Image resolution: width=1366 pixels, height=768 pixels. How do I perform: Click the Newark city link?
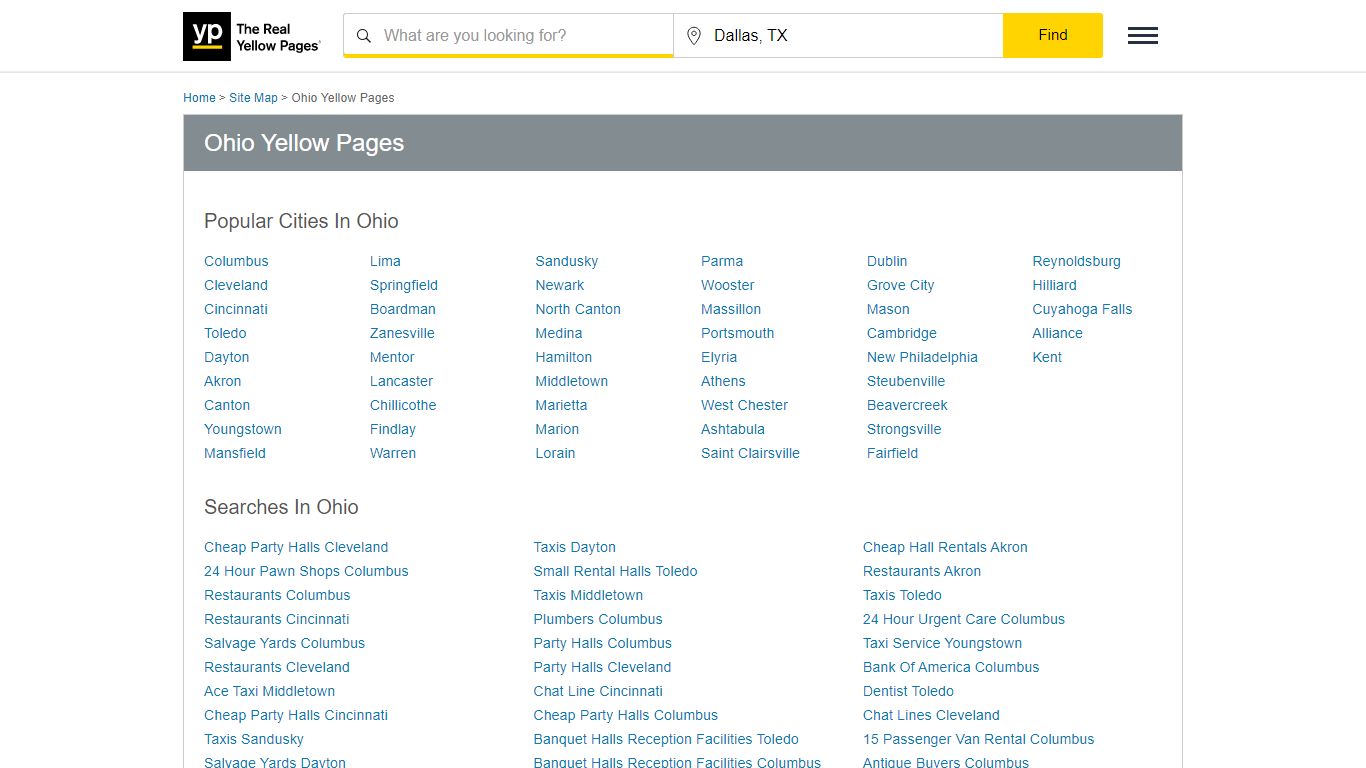(x=560, y=285)
